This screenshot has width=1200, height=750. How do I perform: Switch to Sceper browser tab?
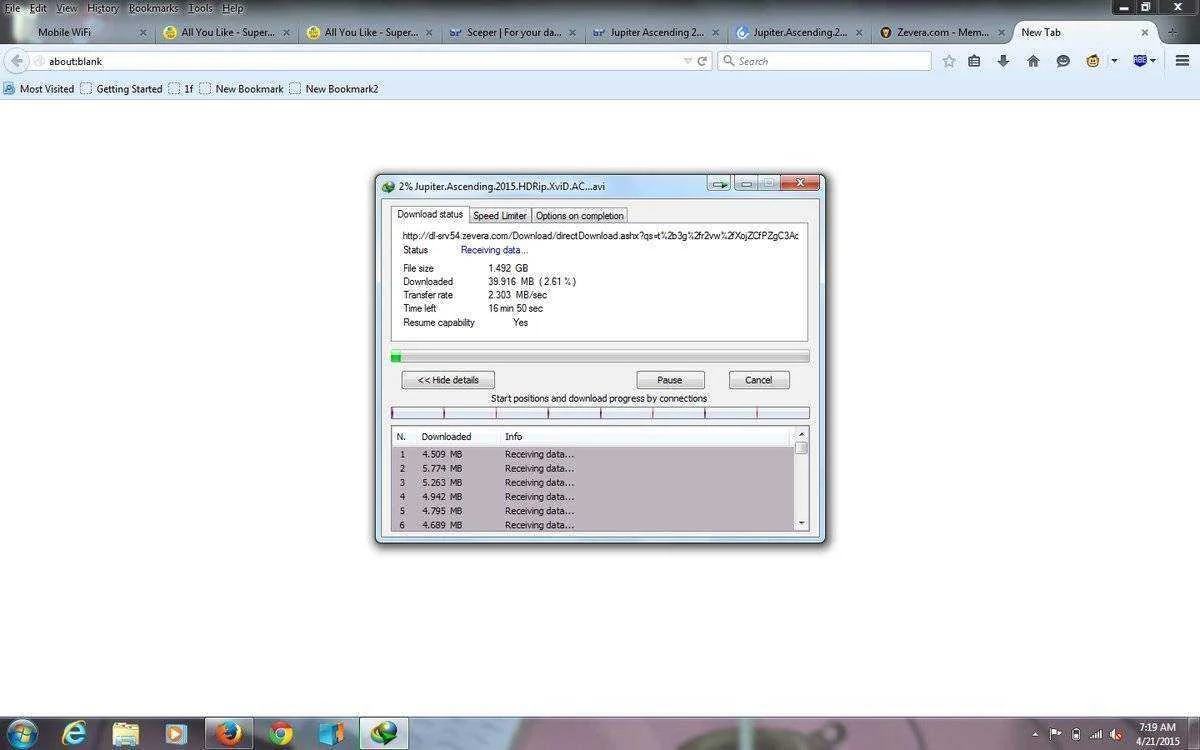tap(510, 32)
